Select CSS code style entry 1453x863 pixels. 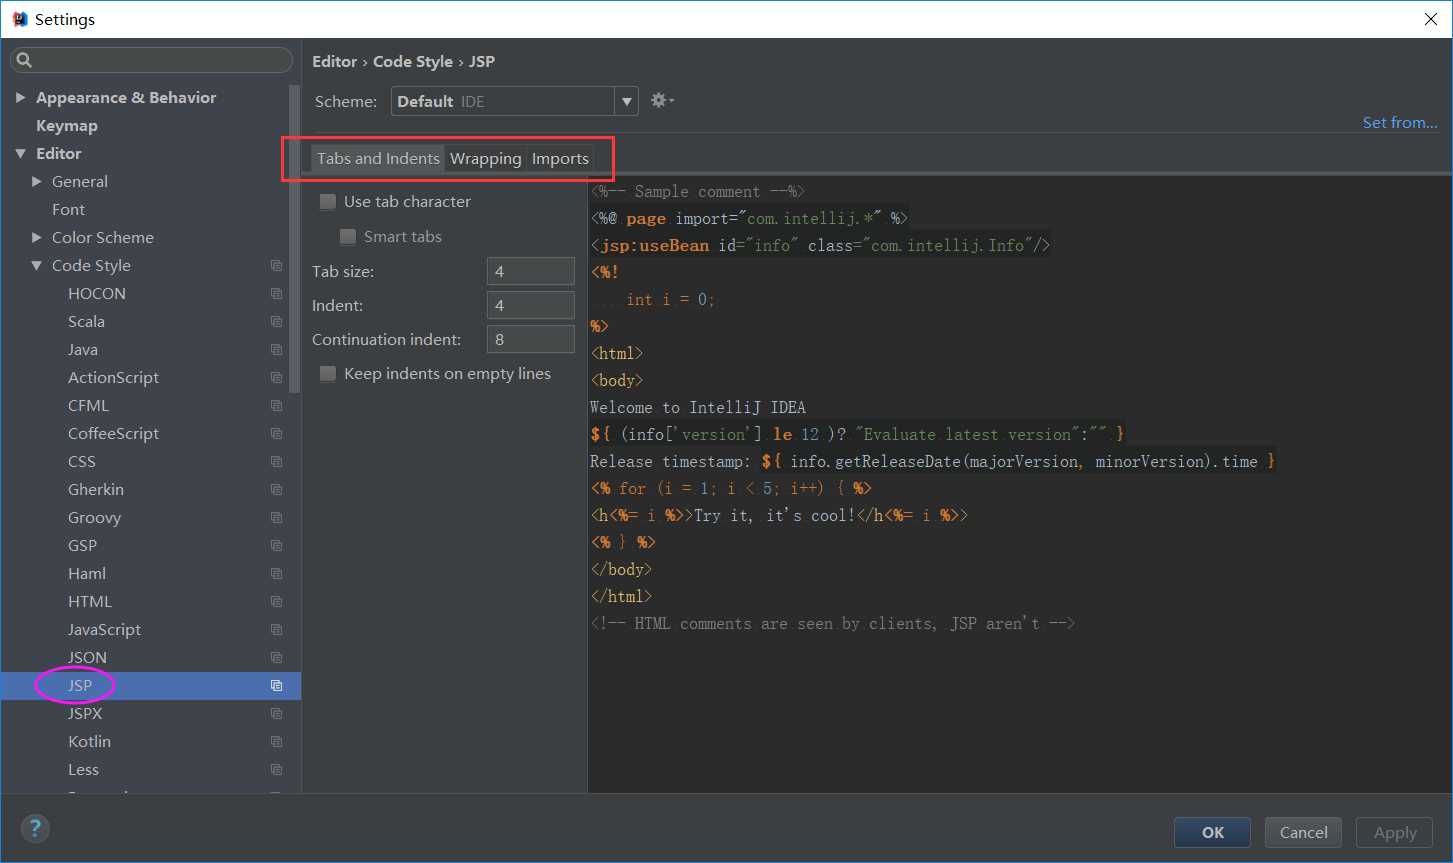point(82,462)
